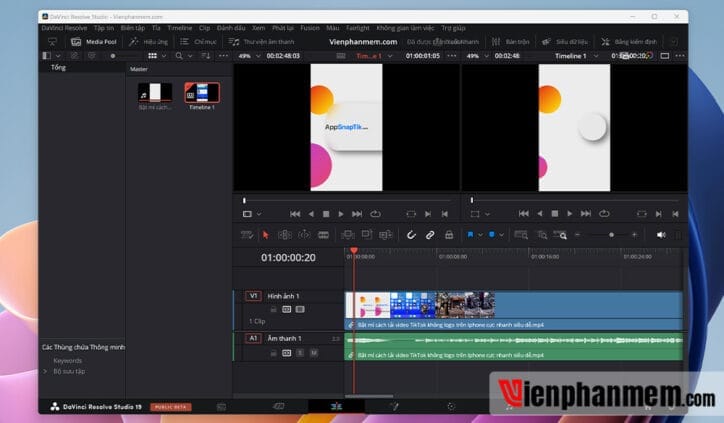This screenshot has height=423, width=724.
Task: Pick the Blade Edit Mode tool
Action: 323,235
